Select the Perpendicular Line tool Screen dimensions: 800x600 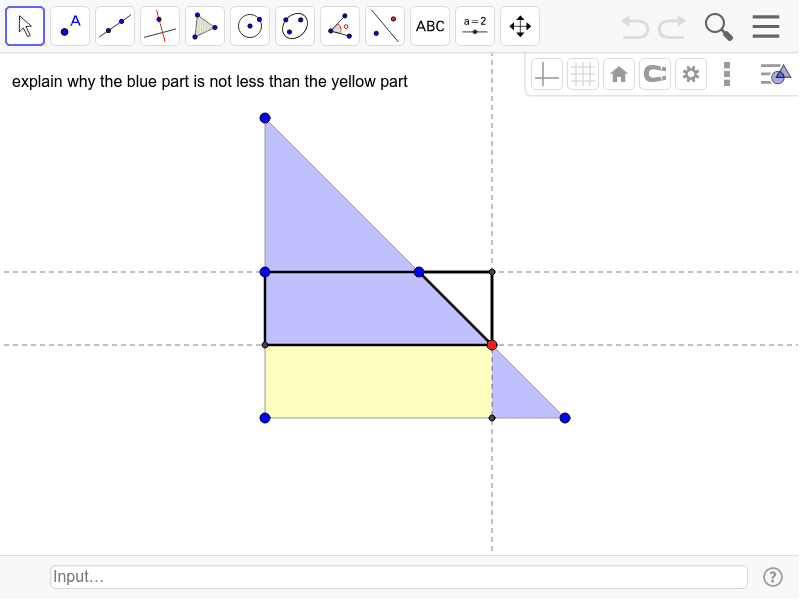159,26
